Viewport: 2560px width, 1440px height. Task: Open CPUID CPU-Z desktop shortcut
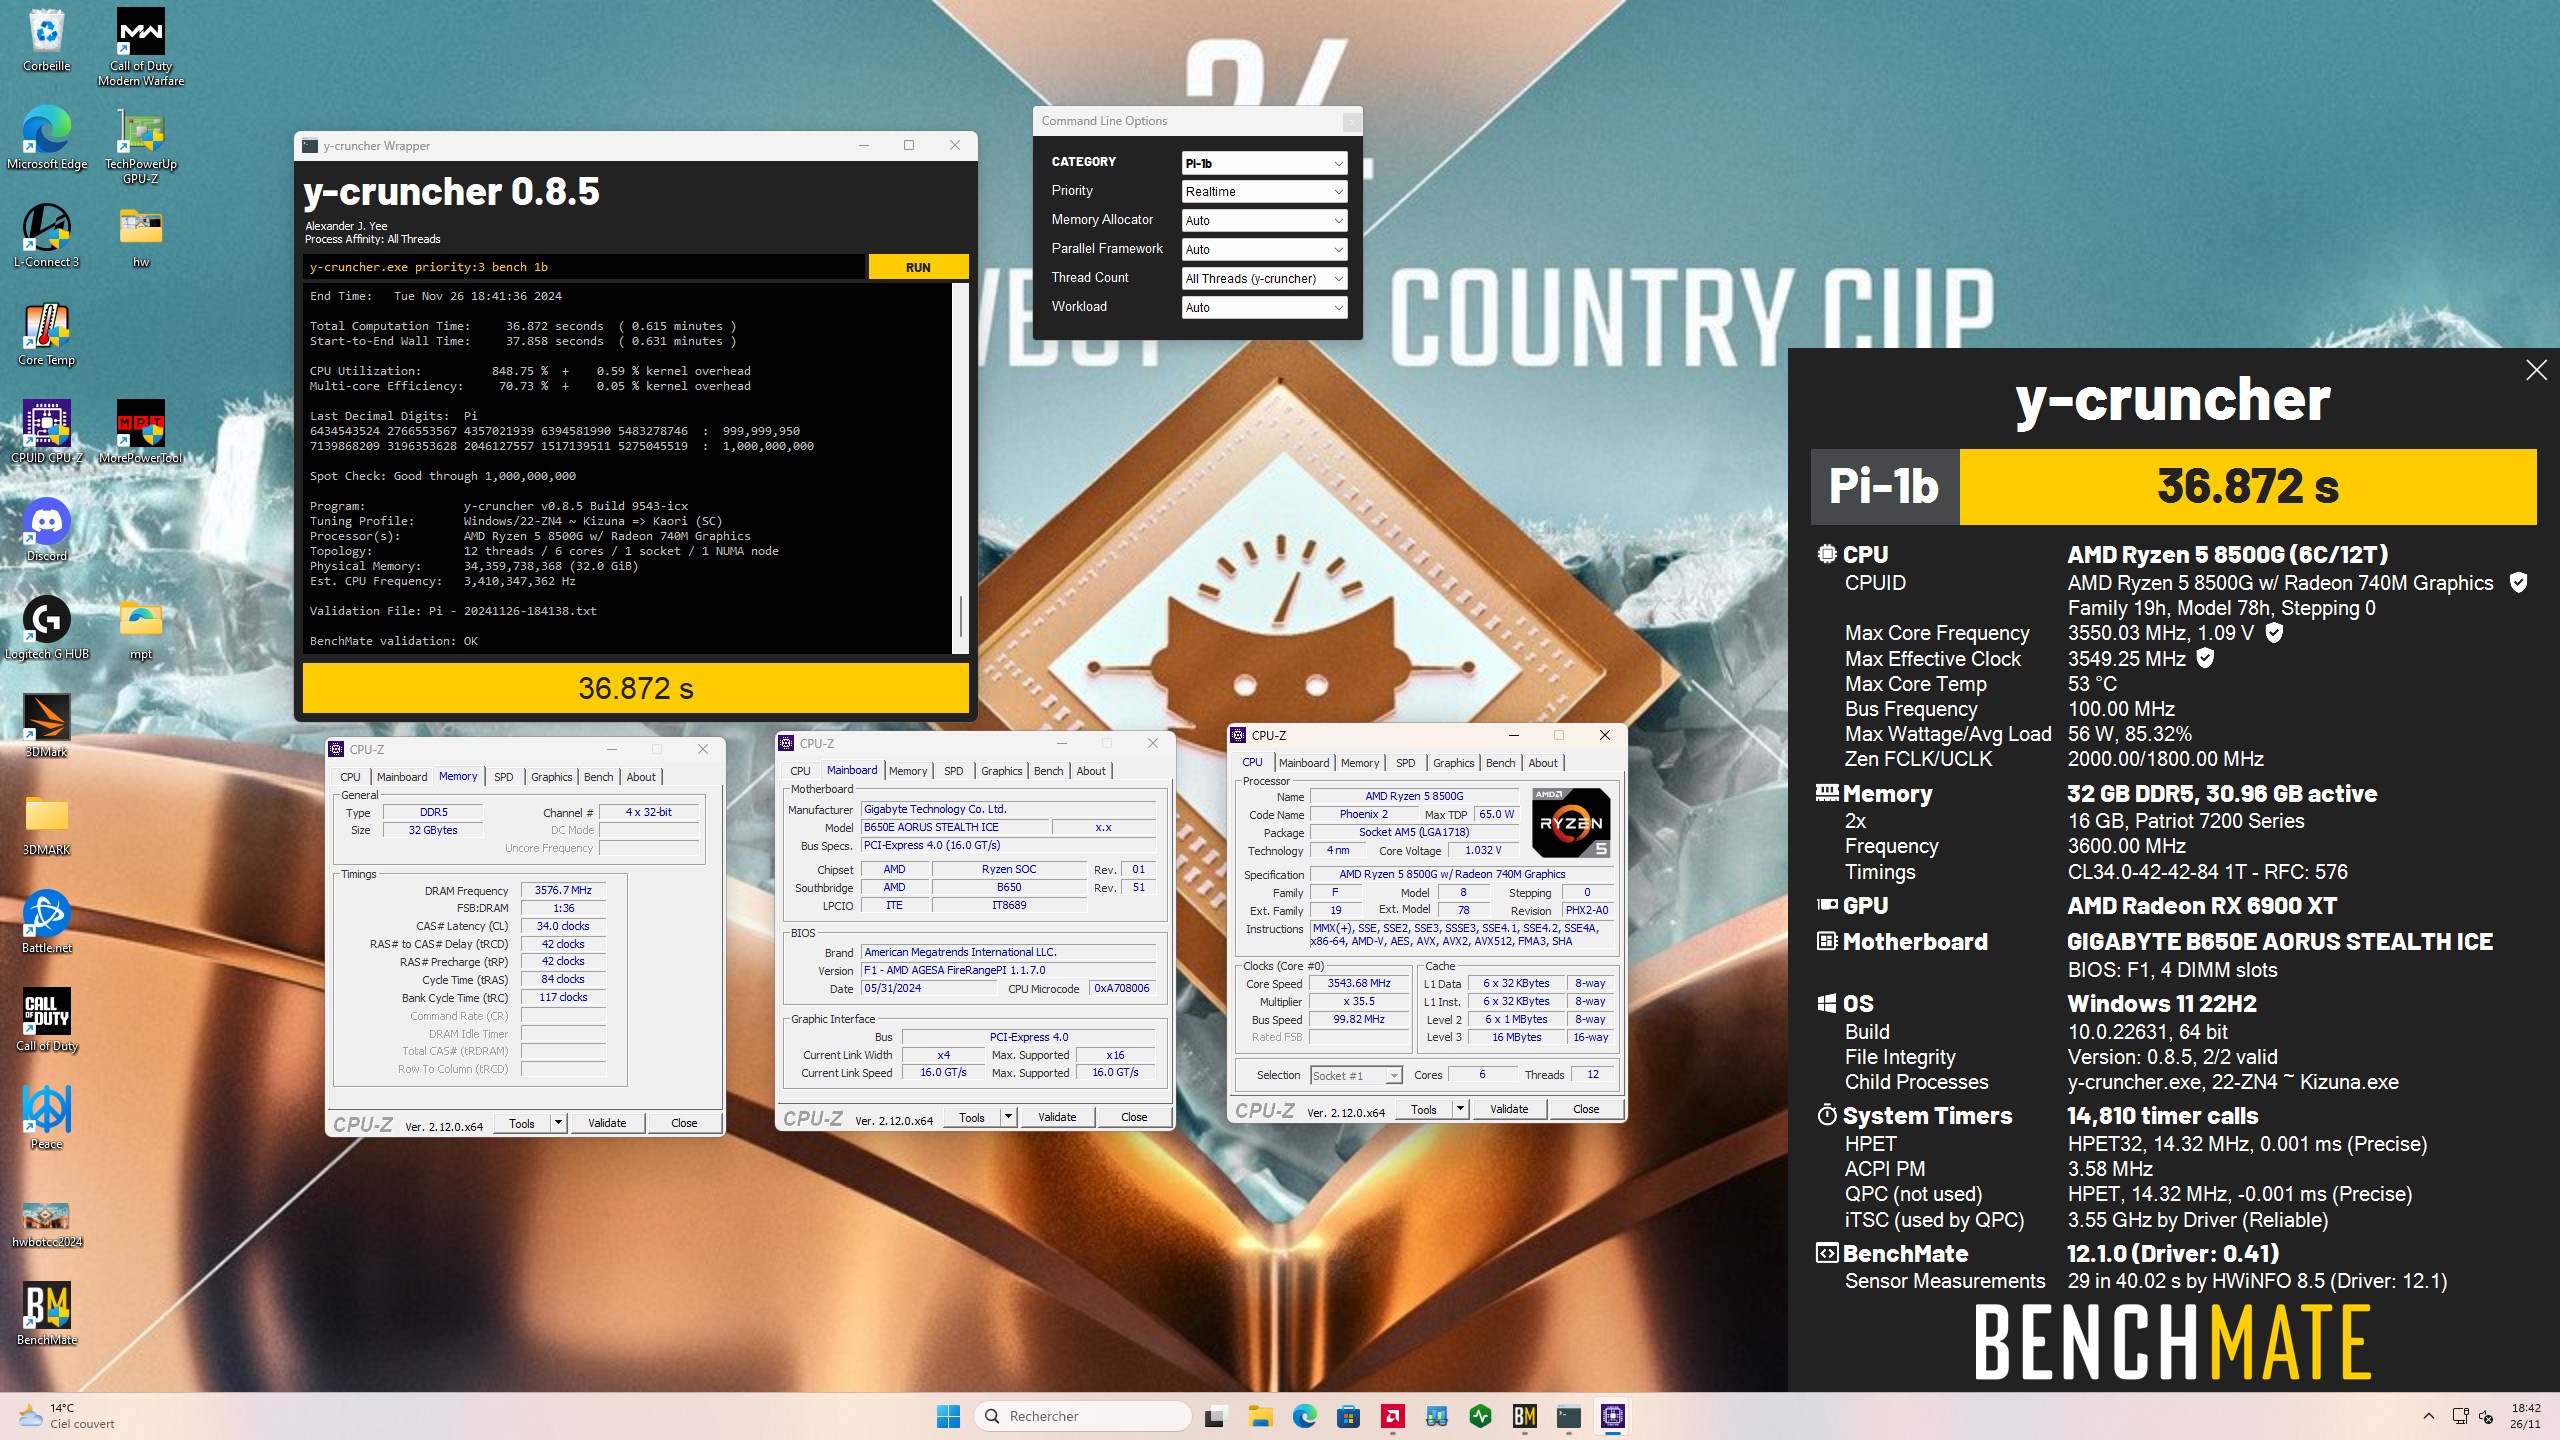46,432
